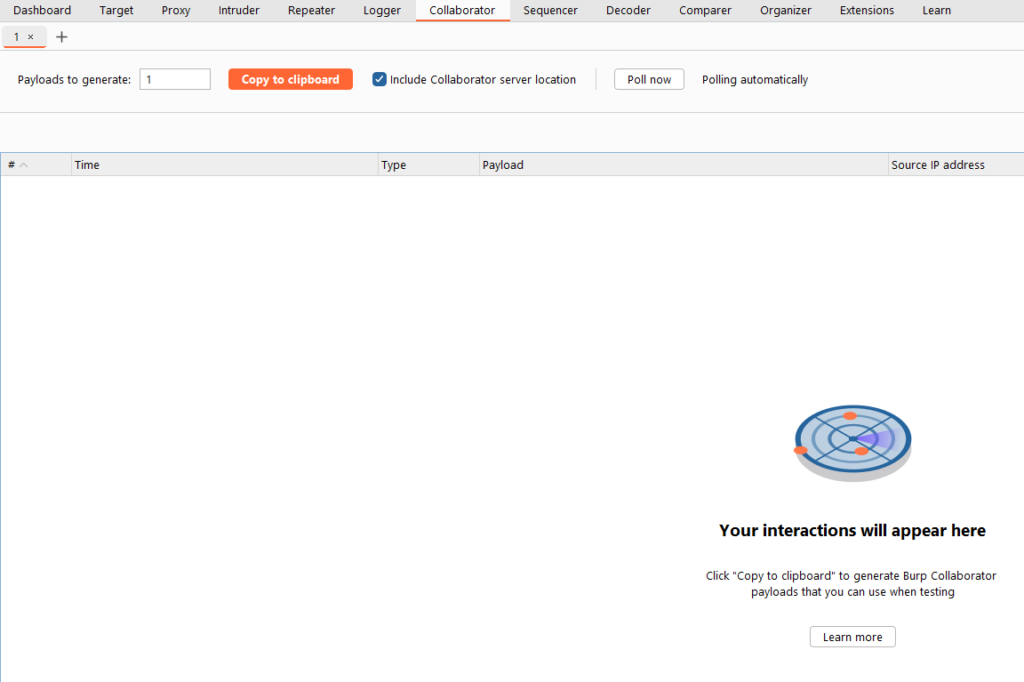Sort by the Type column header
This screenshot has height=682, width=1024.
click(x=428, y=165)
